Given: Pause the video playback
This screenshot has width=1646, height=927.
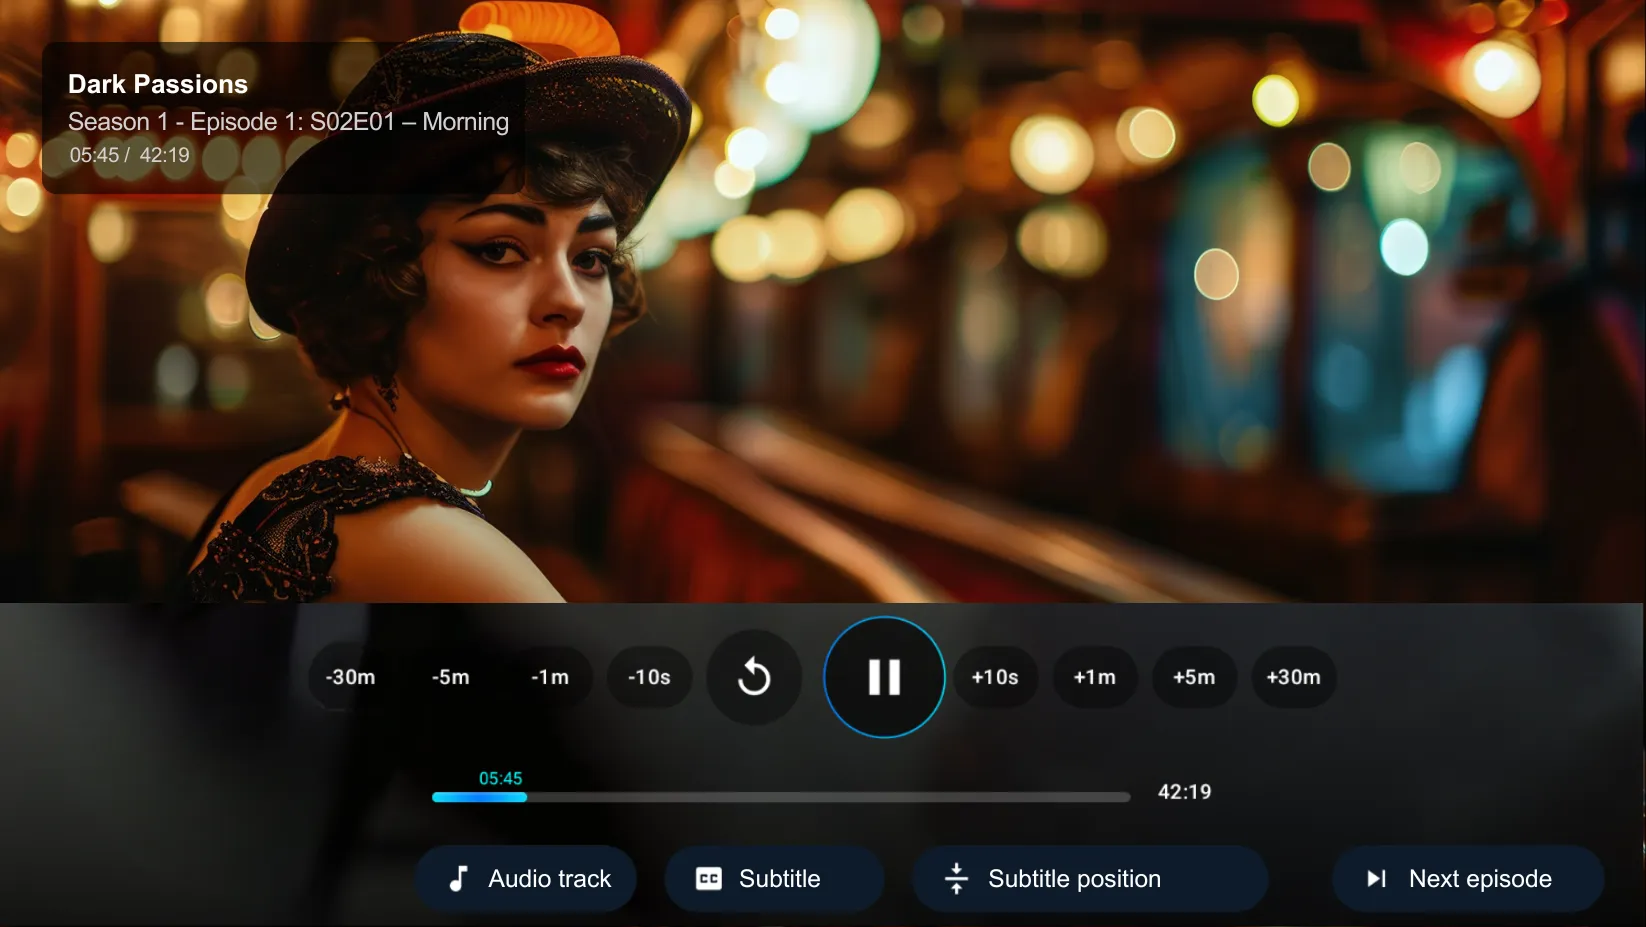Looking at the screenshot, I should point(884,677).
